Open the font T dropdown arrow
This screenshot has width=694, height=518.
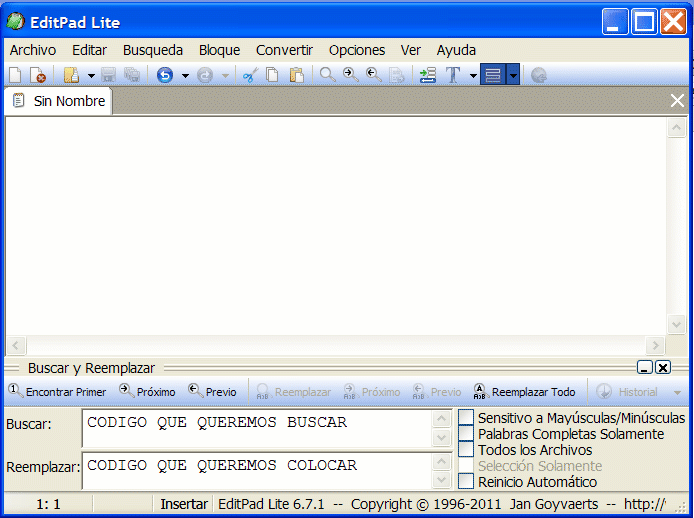[473, 76]
